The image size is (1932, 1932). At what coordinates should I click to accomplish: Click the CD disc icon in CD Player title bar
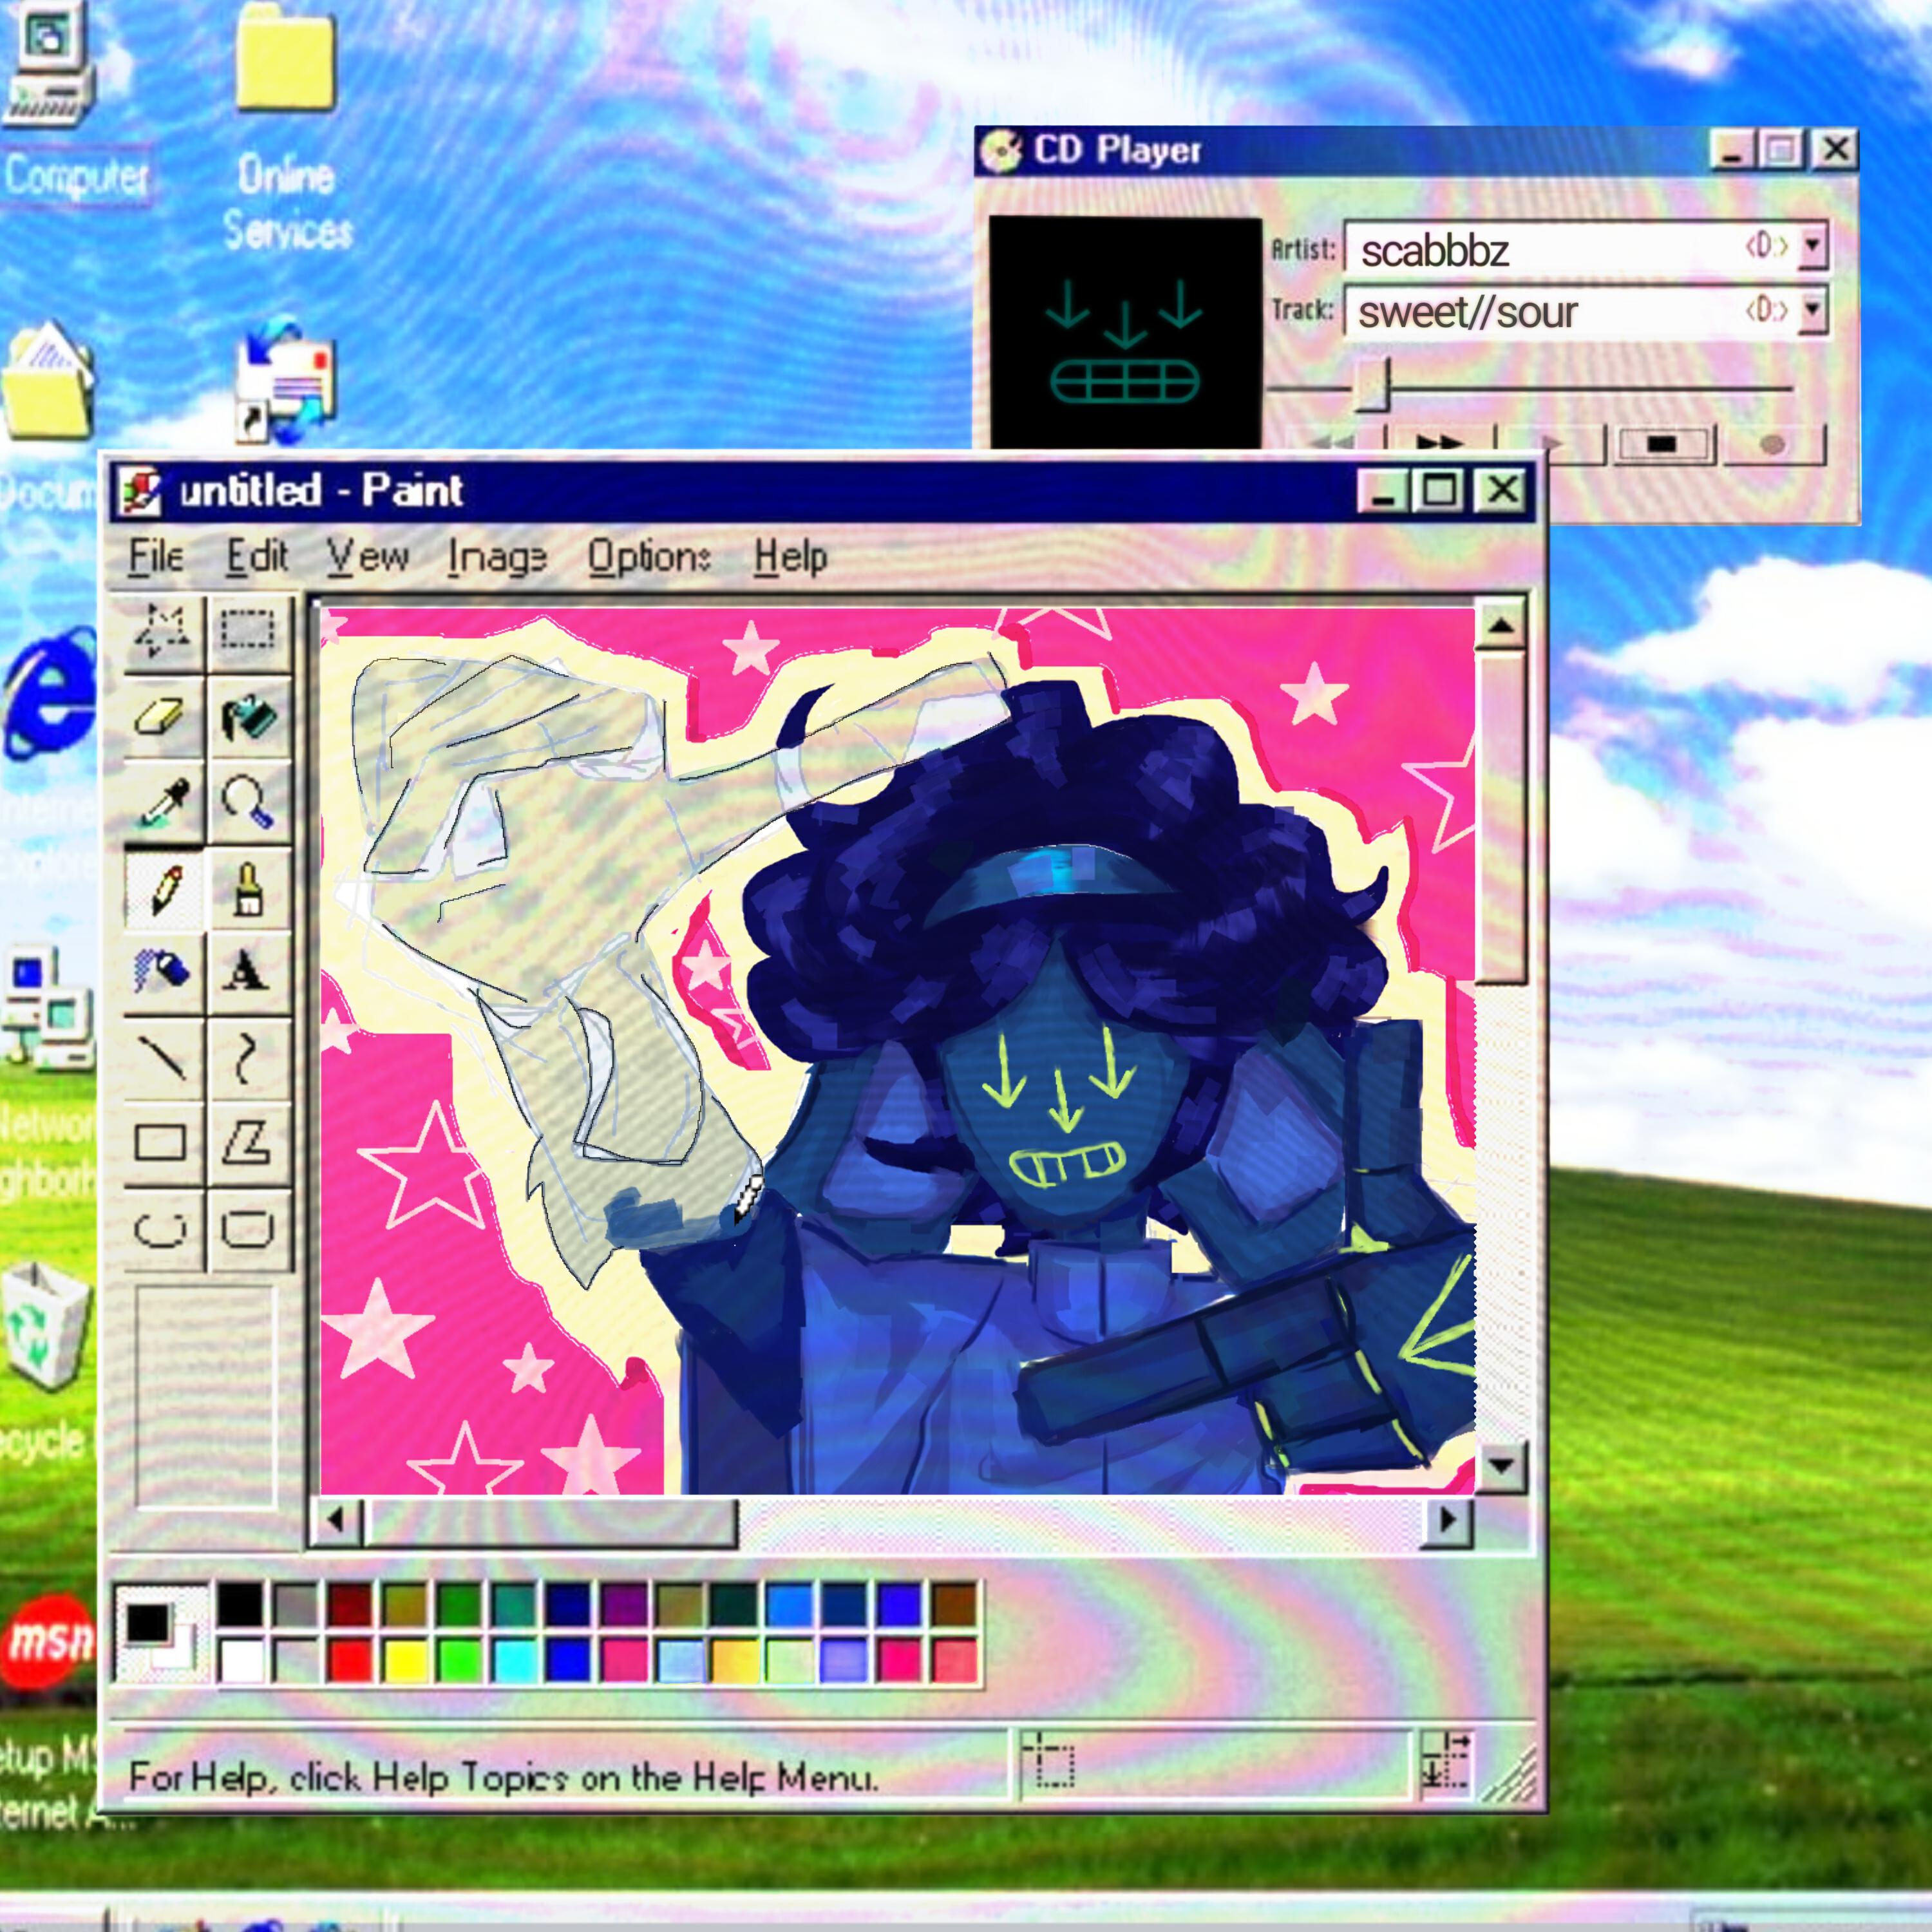coord(1001,151)
